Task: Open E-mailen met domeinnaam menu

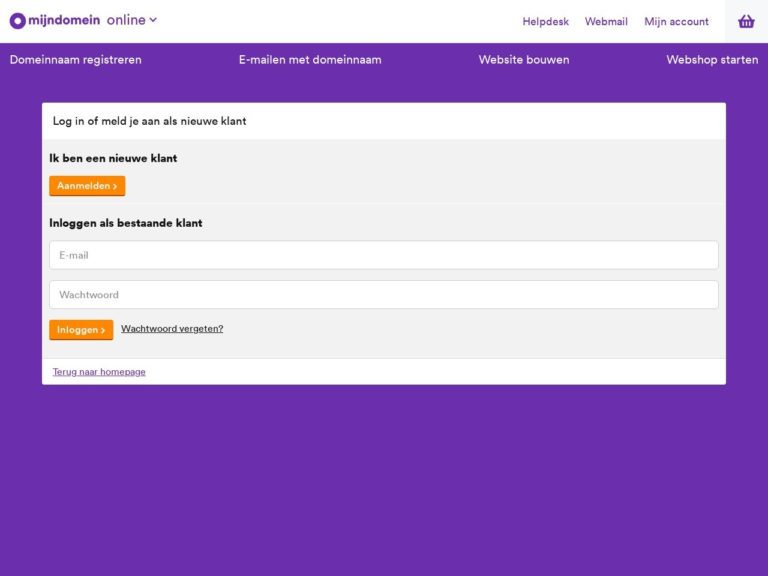Action: tap(310, 60)
